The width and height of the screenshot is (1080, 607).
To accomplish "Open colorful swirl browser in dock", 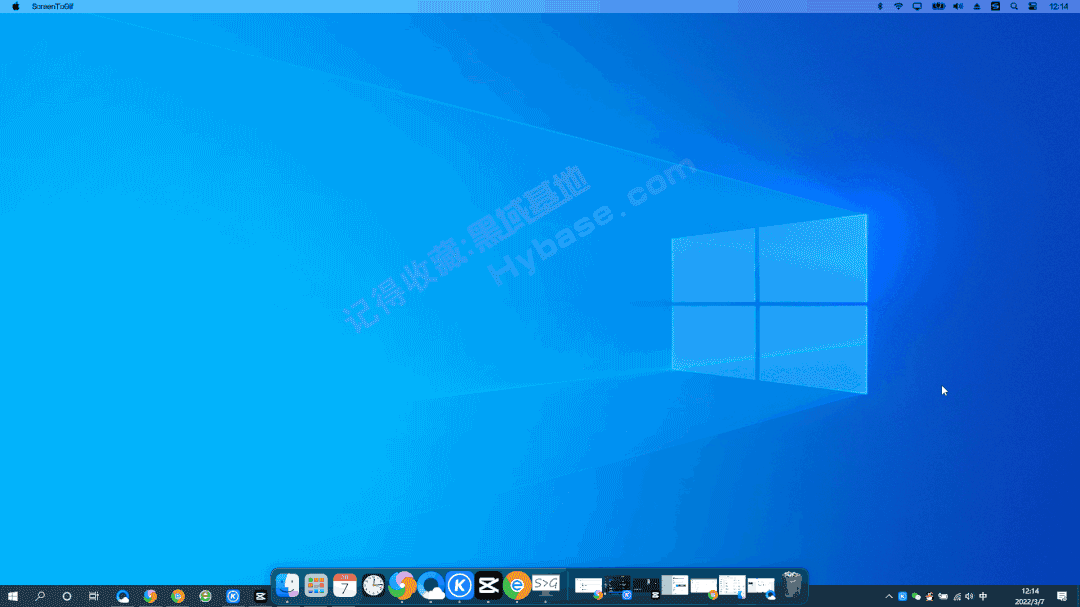I will pyautogui.click(x=402, y=586).
